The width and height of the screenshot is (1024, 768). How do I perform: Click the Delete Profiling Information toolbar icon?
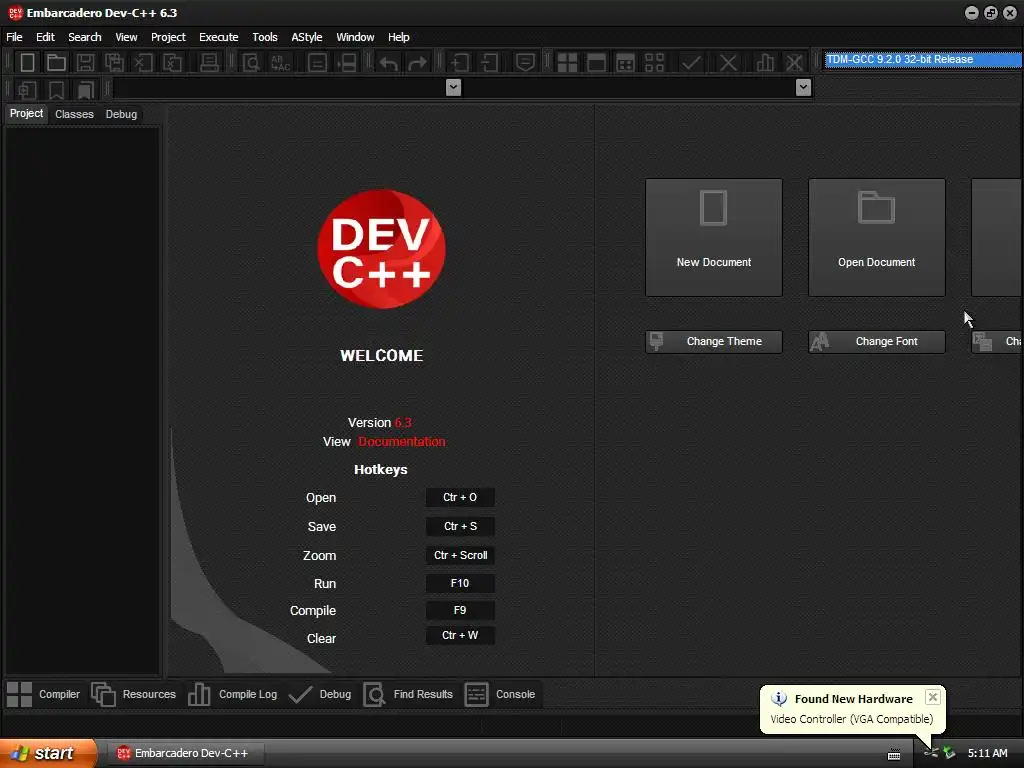pyautogui.click(x=794, y=63)
